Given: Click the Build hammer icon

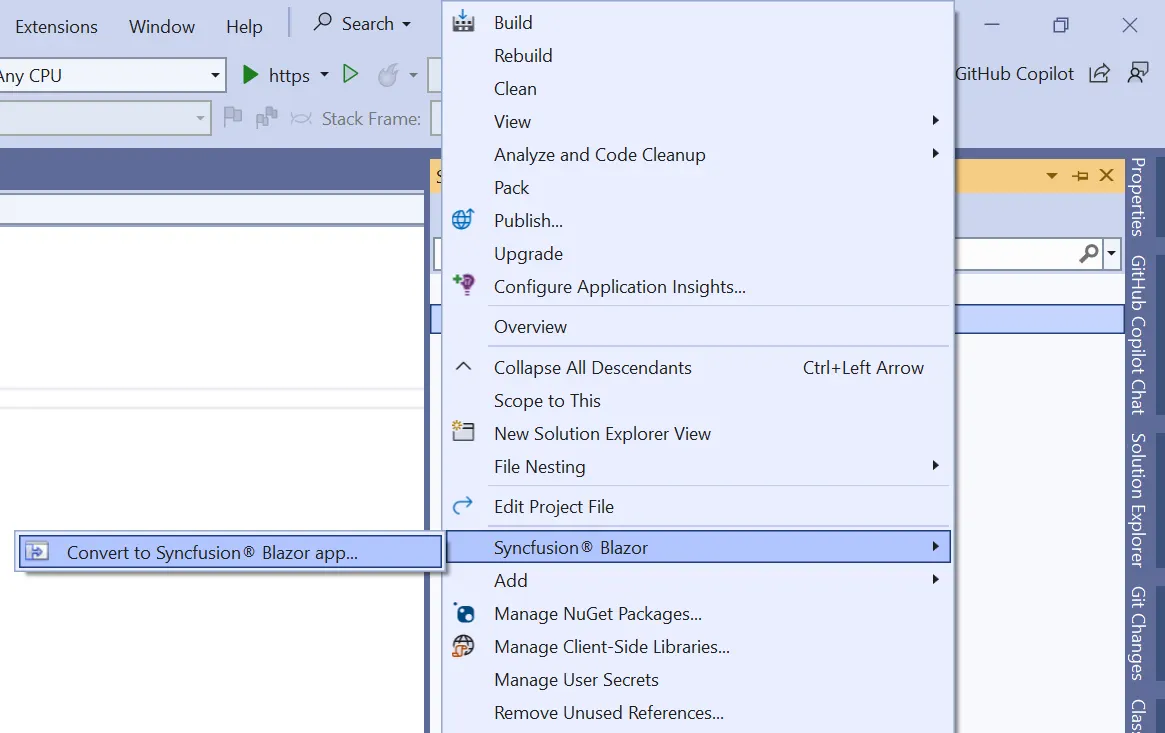Looking at the screenshot, I should pos(464,21).
